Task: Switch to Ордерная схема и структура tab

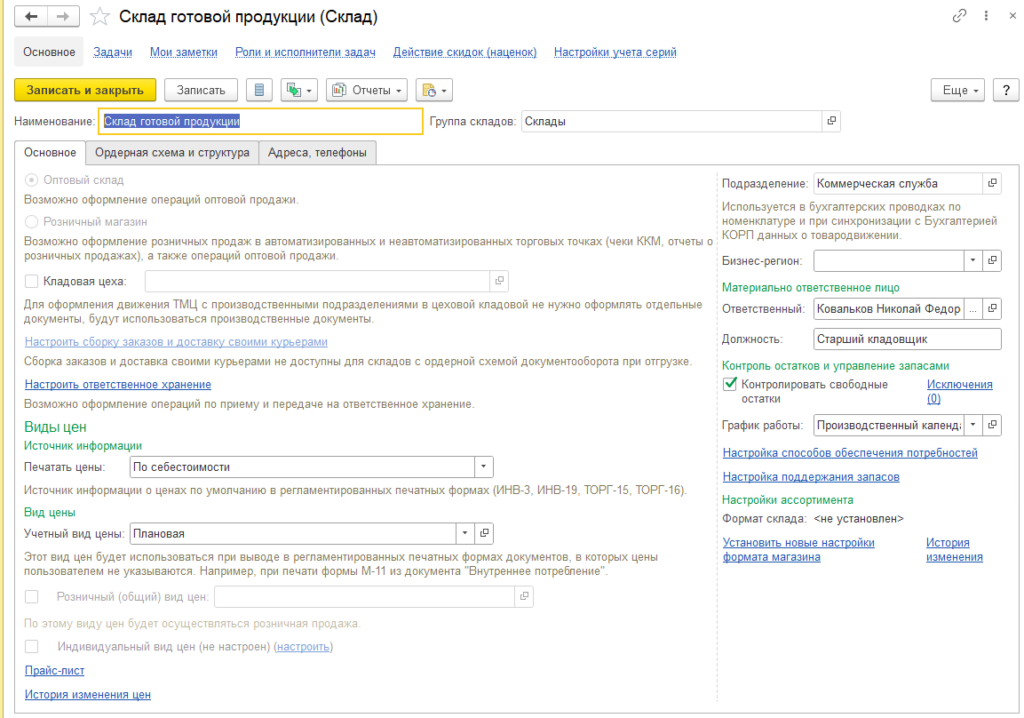Action: [x=172, y=152]
